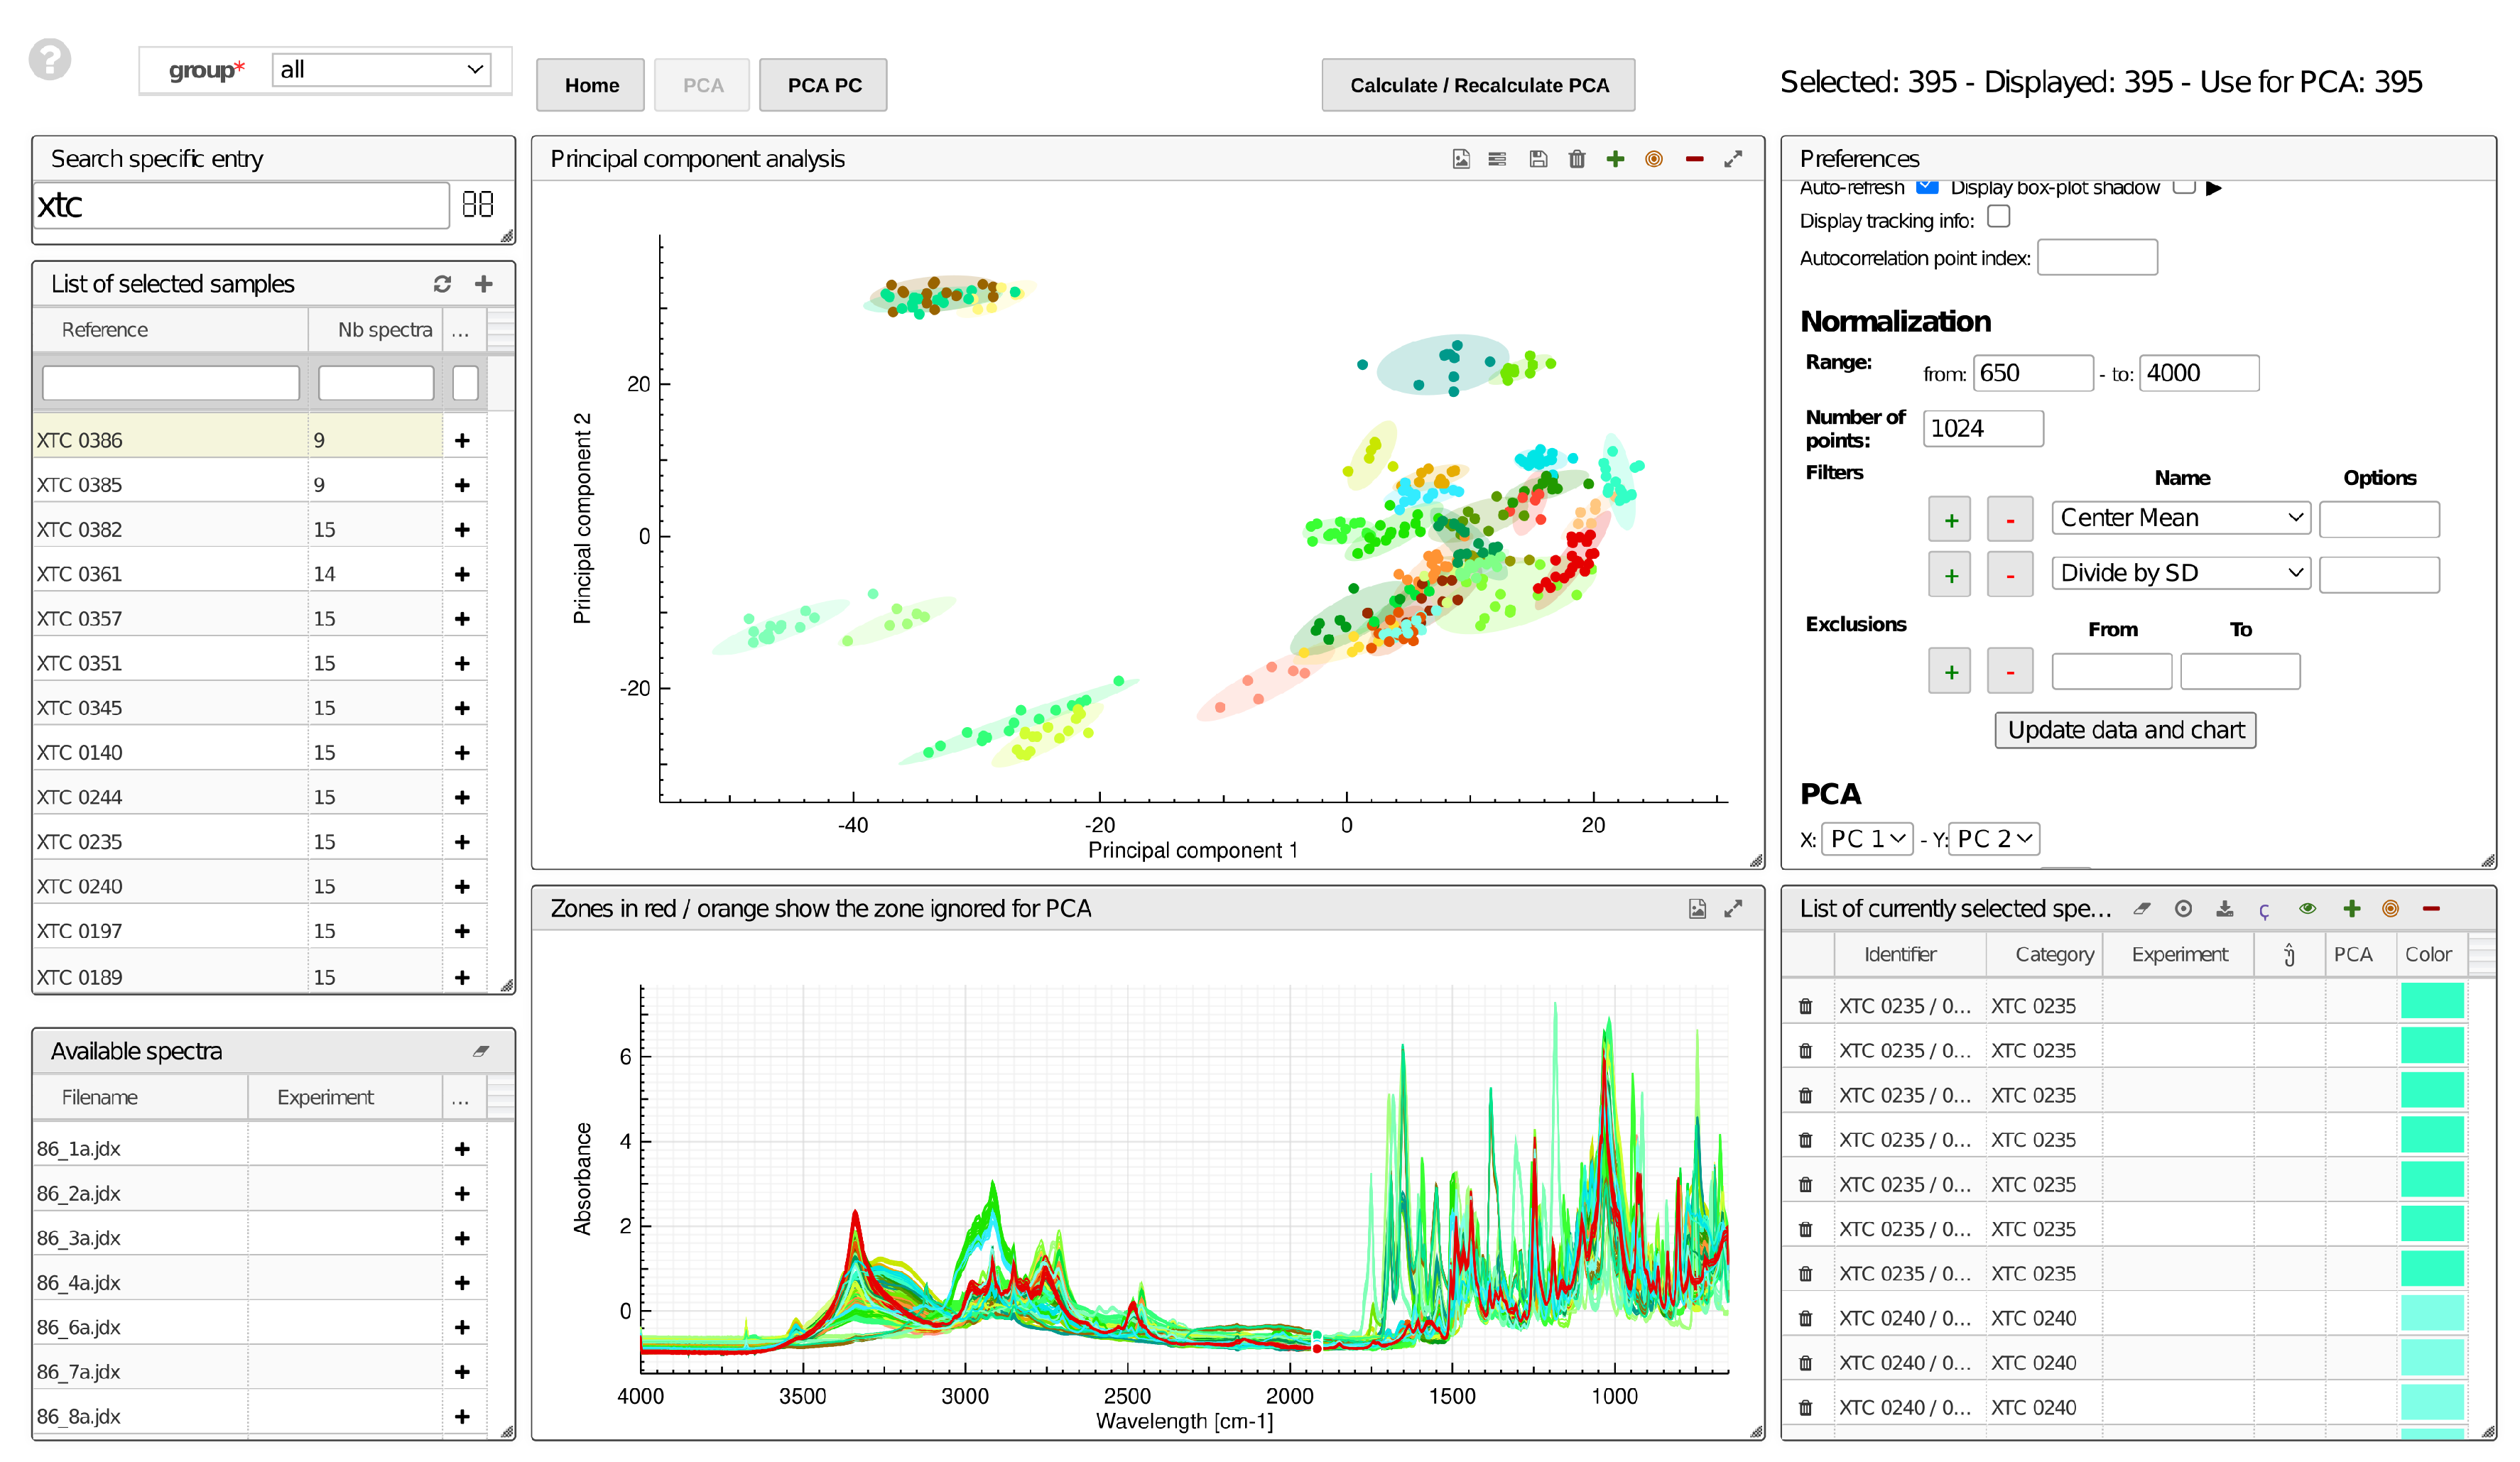
Task: Click color swatch of first XTC 0235 row
Action: point(2431,1001)
